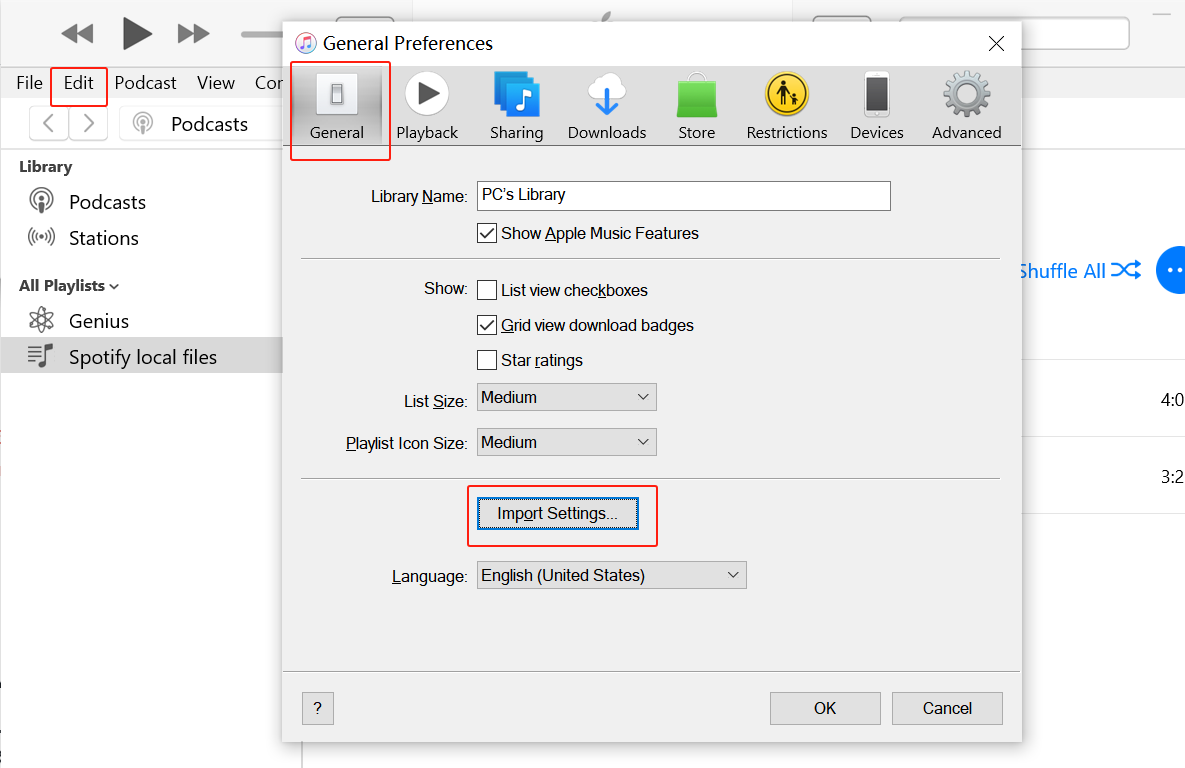
Task: Open the Devices preferences tab
Action: click(877, 106)
